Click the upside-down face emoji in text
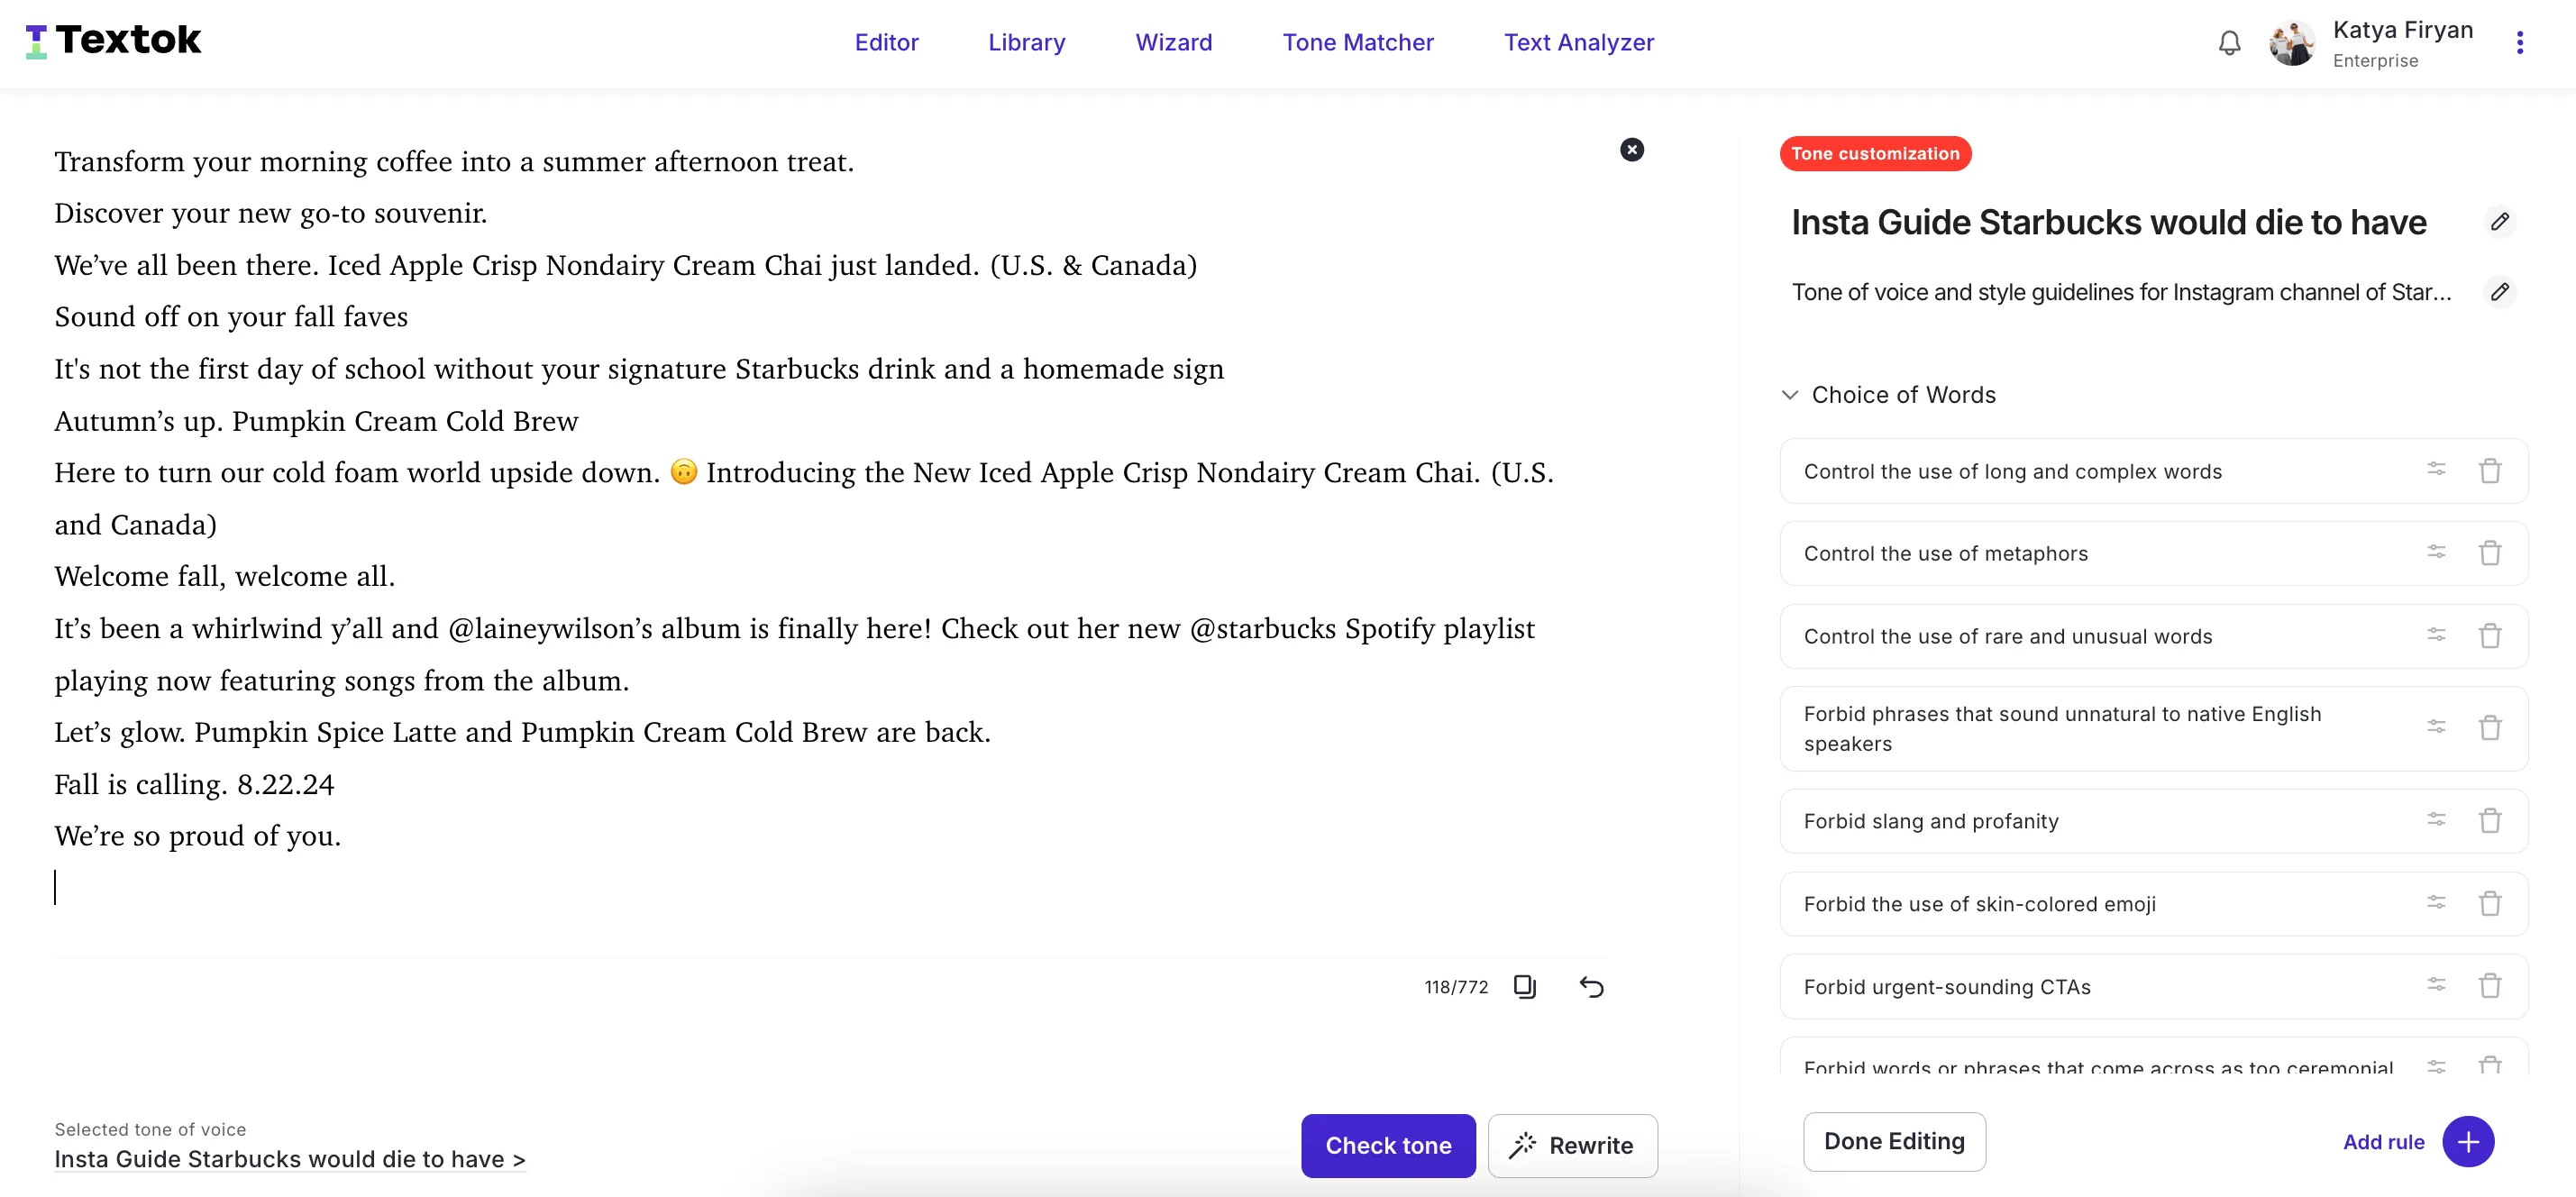2576x1197 pixels. click(x=683, y=471)
